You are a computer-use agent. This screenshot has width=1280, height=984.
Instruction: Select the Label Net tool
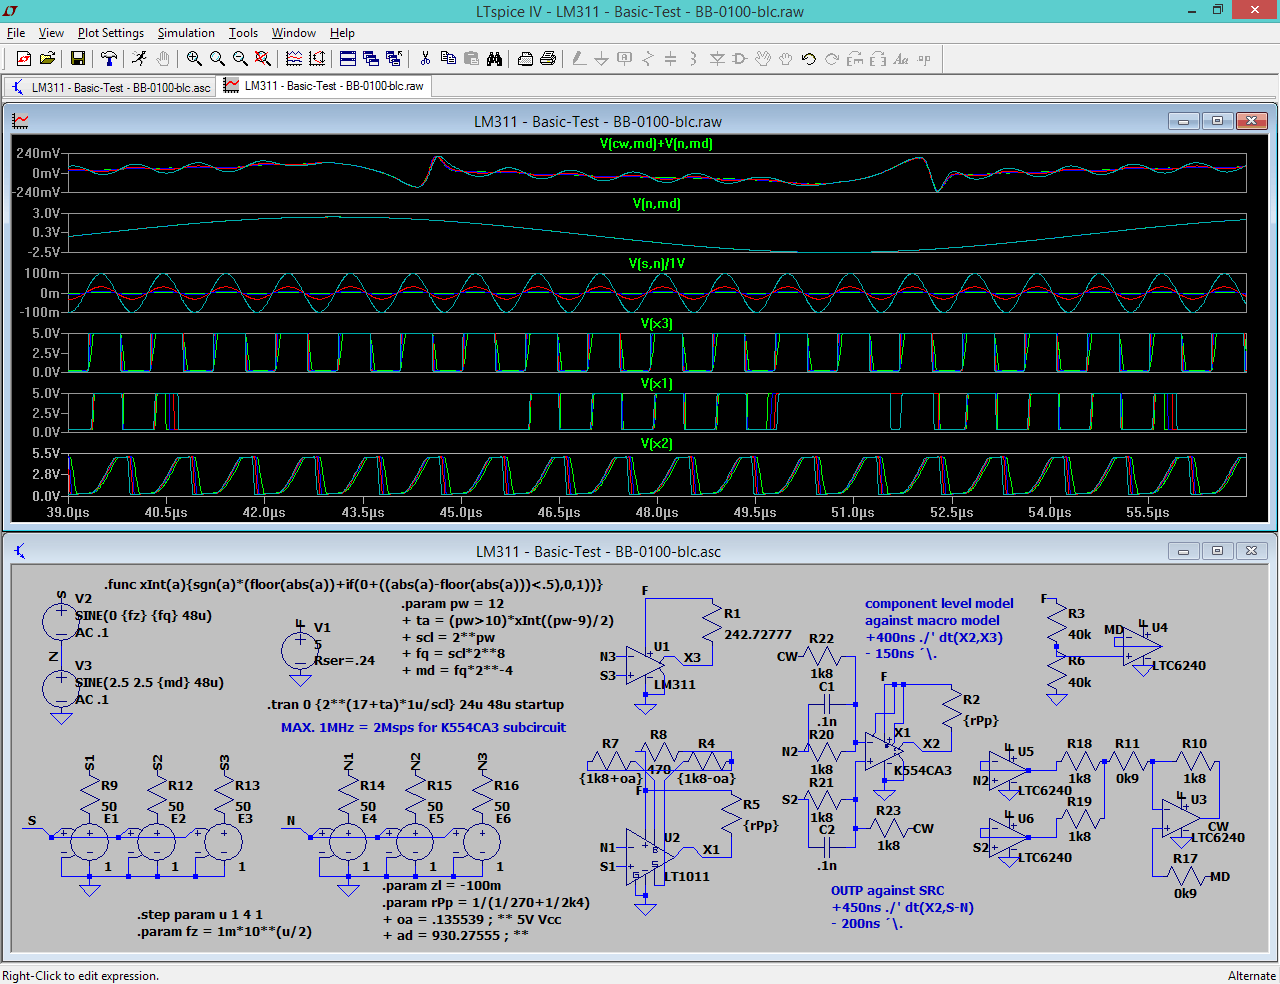pos(624,59)
